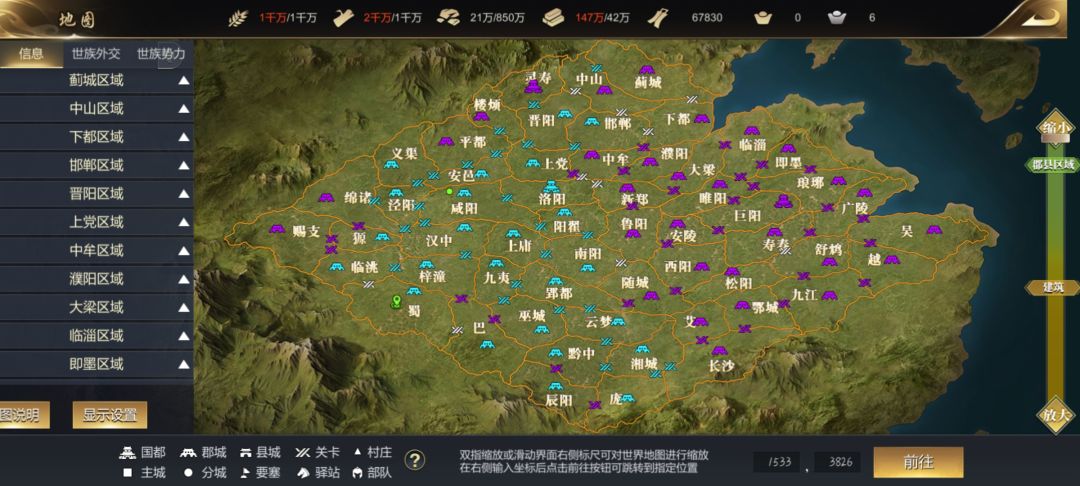Expand the 中山区域 row triangle
1080x486 pixels.
click(x=184, y=109)
